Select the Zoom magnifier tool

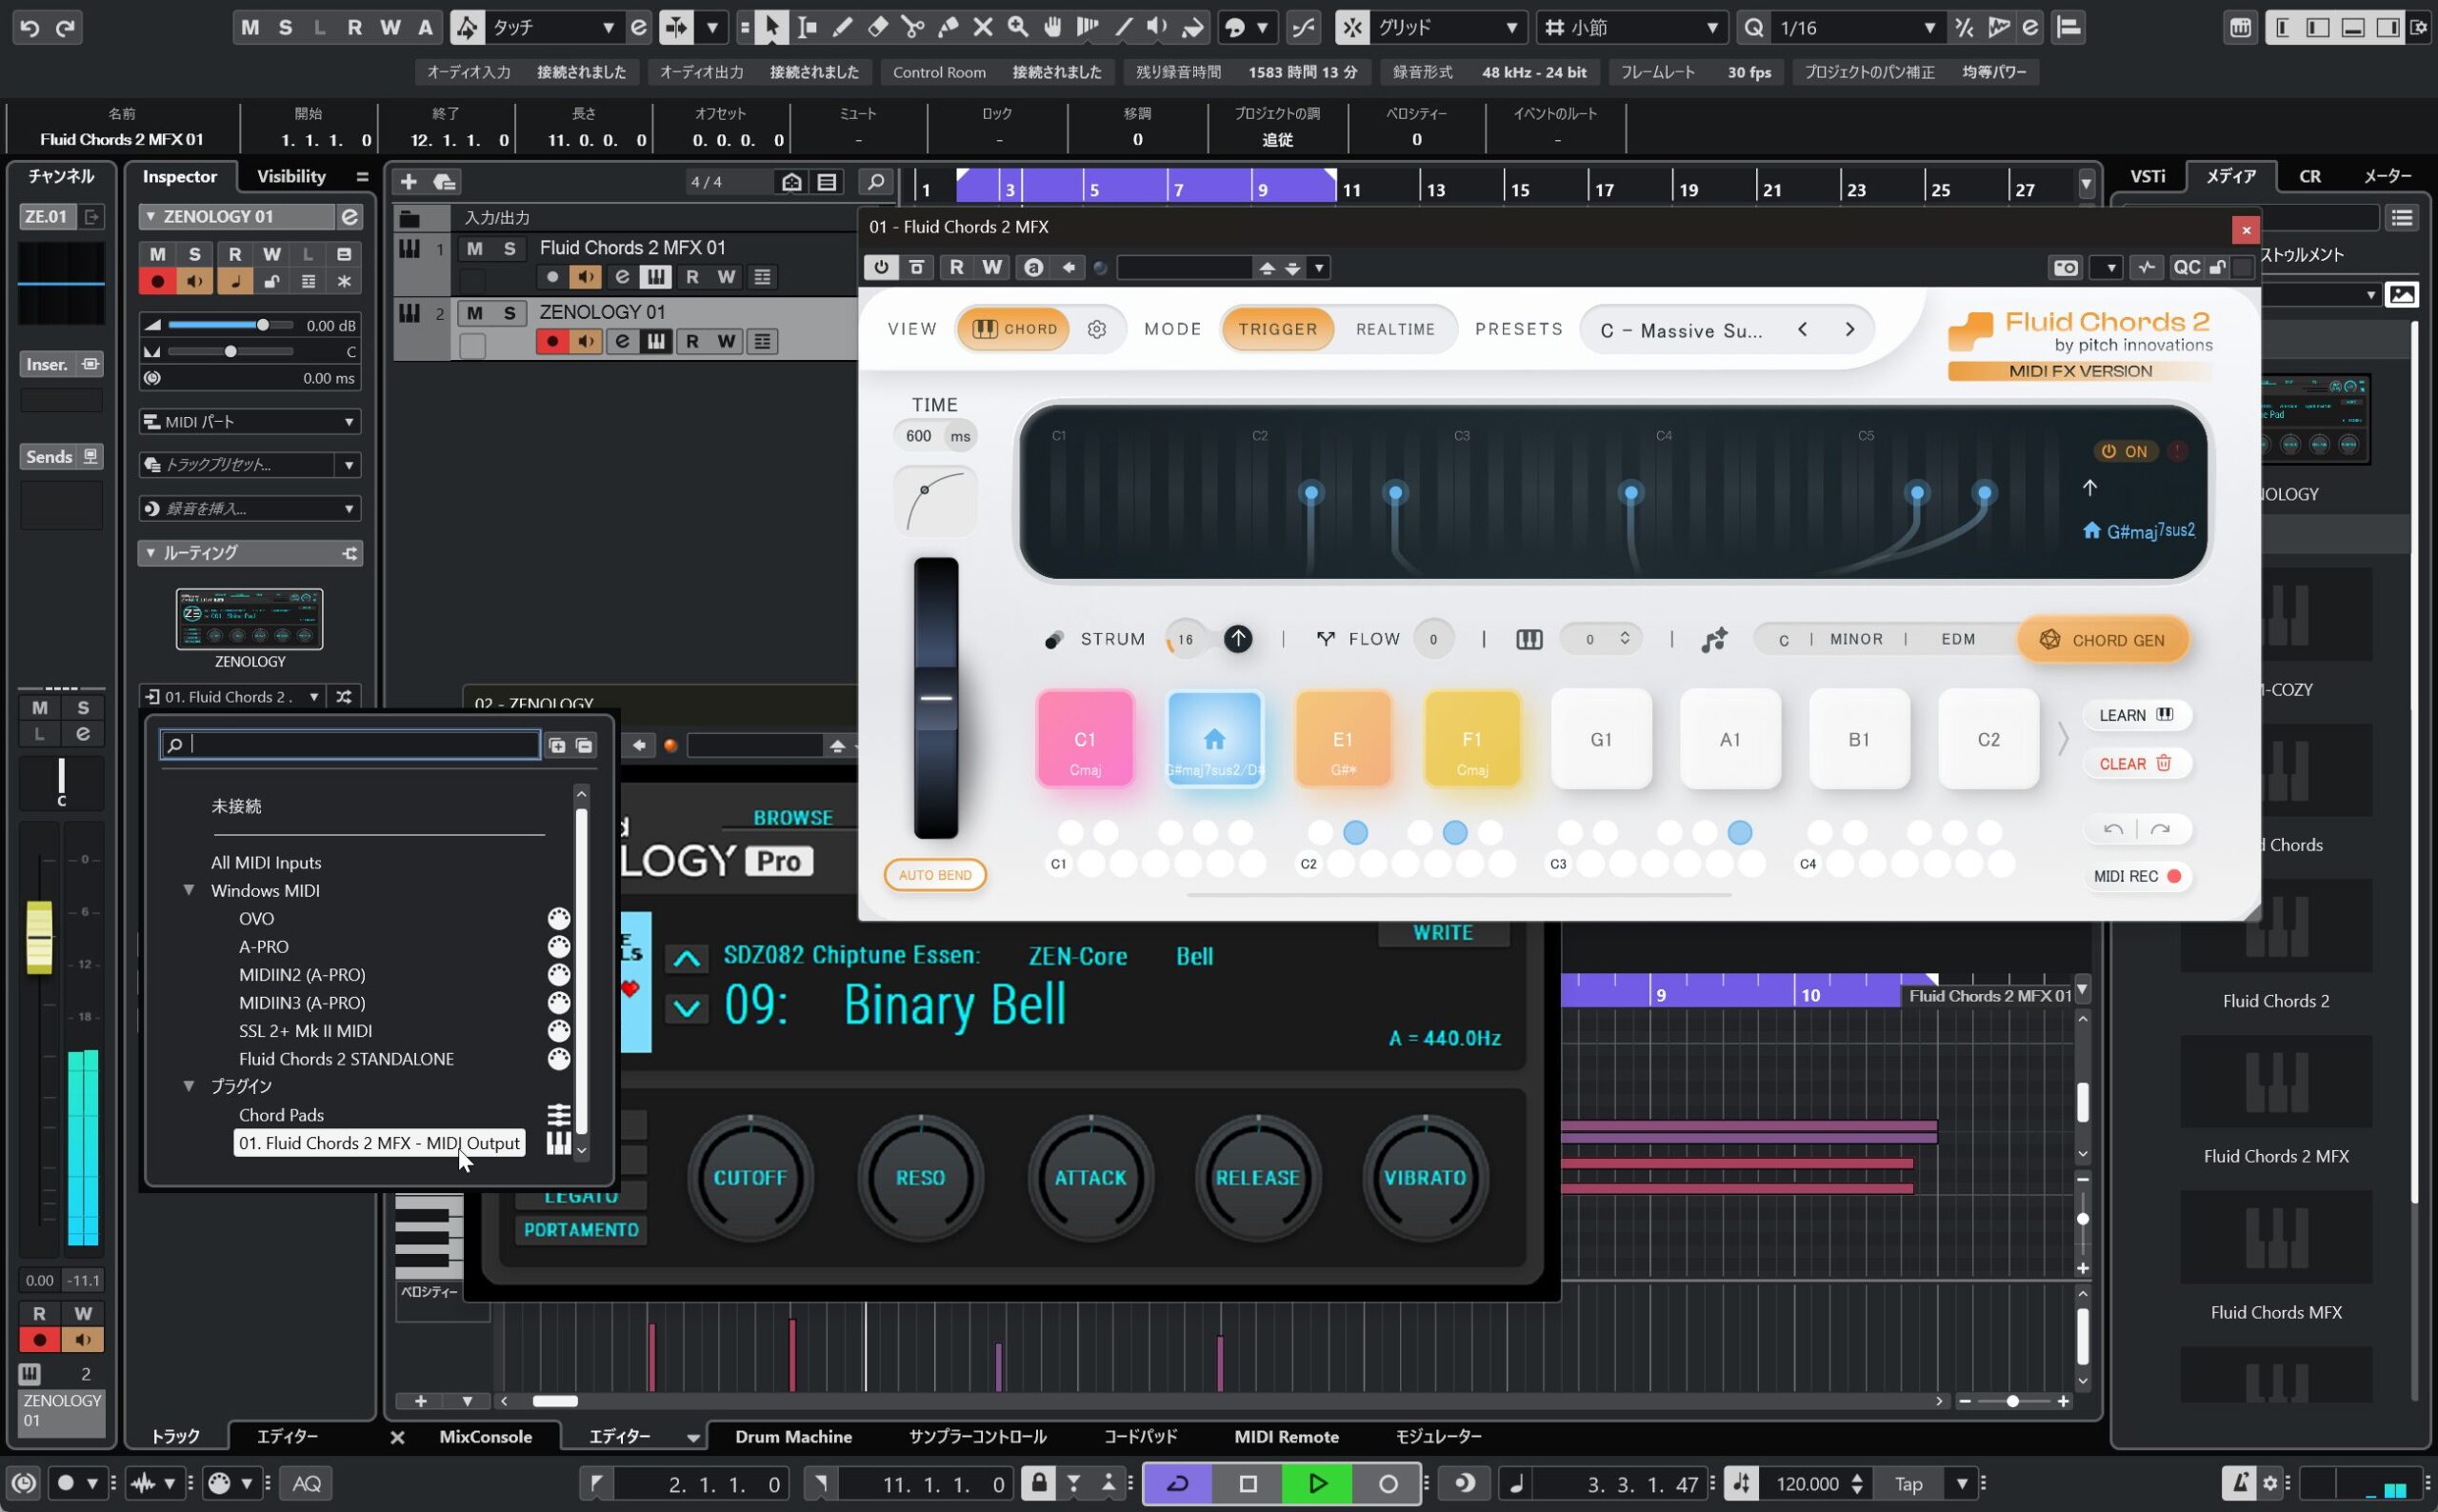(1017, 27)
